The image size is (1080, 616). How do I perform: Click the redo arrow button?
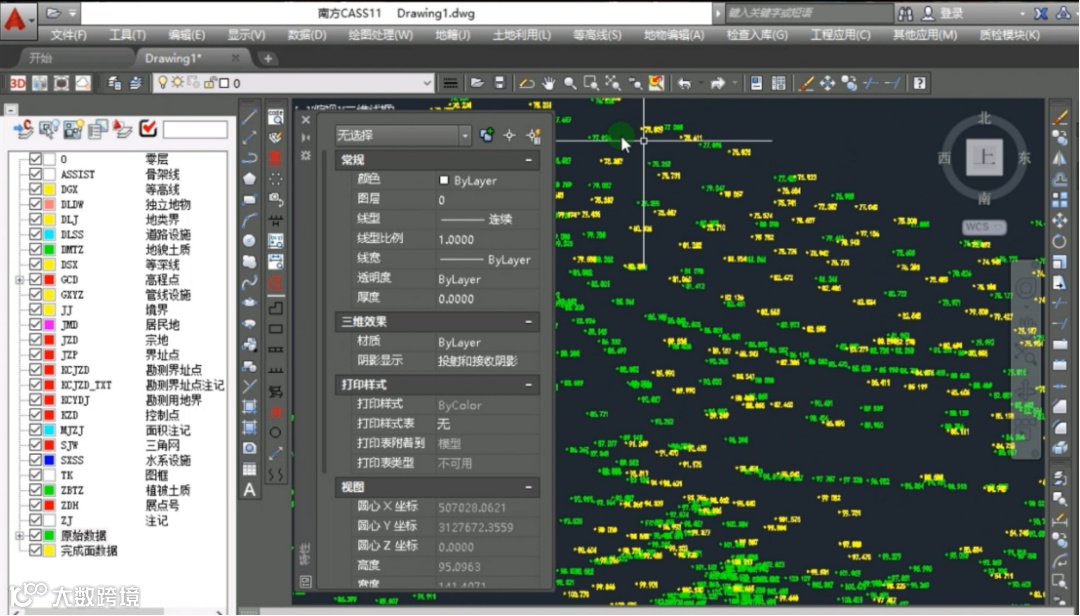[x=718, y=83]
